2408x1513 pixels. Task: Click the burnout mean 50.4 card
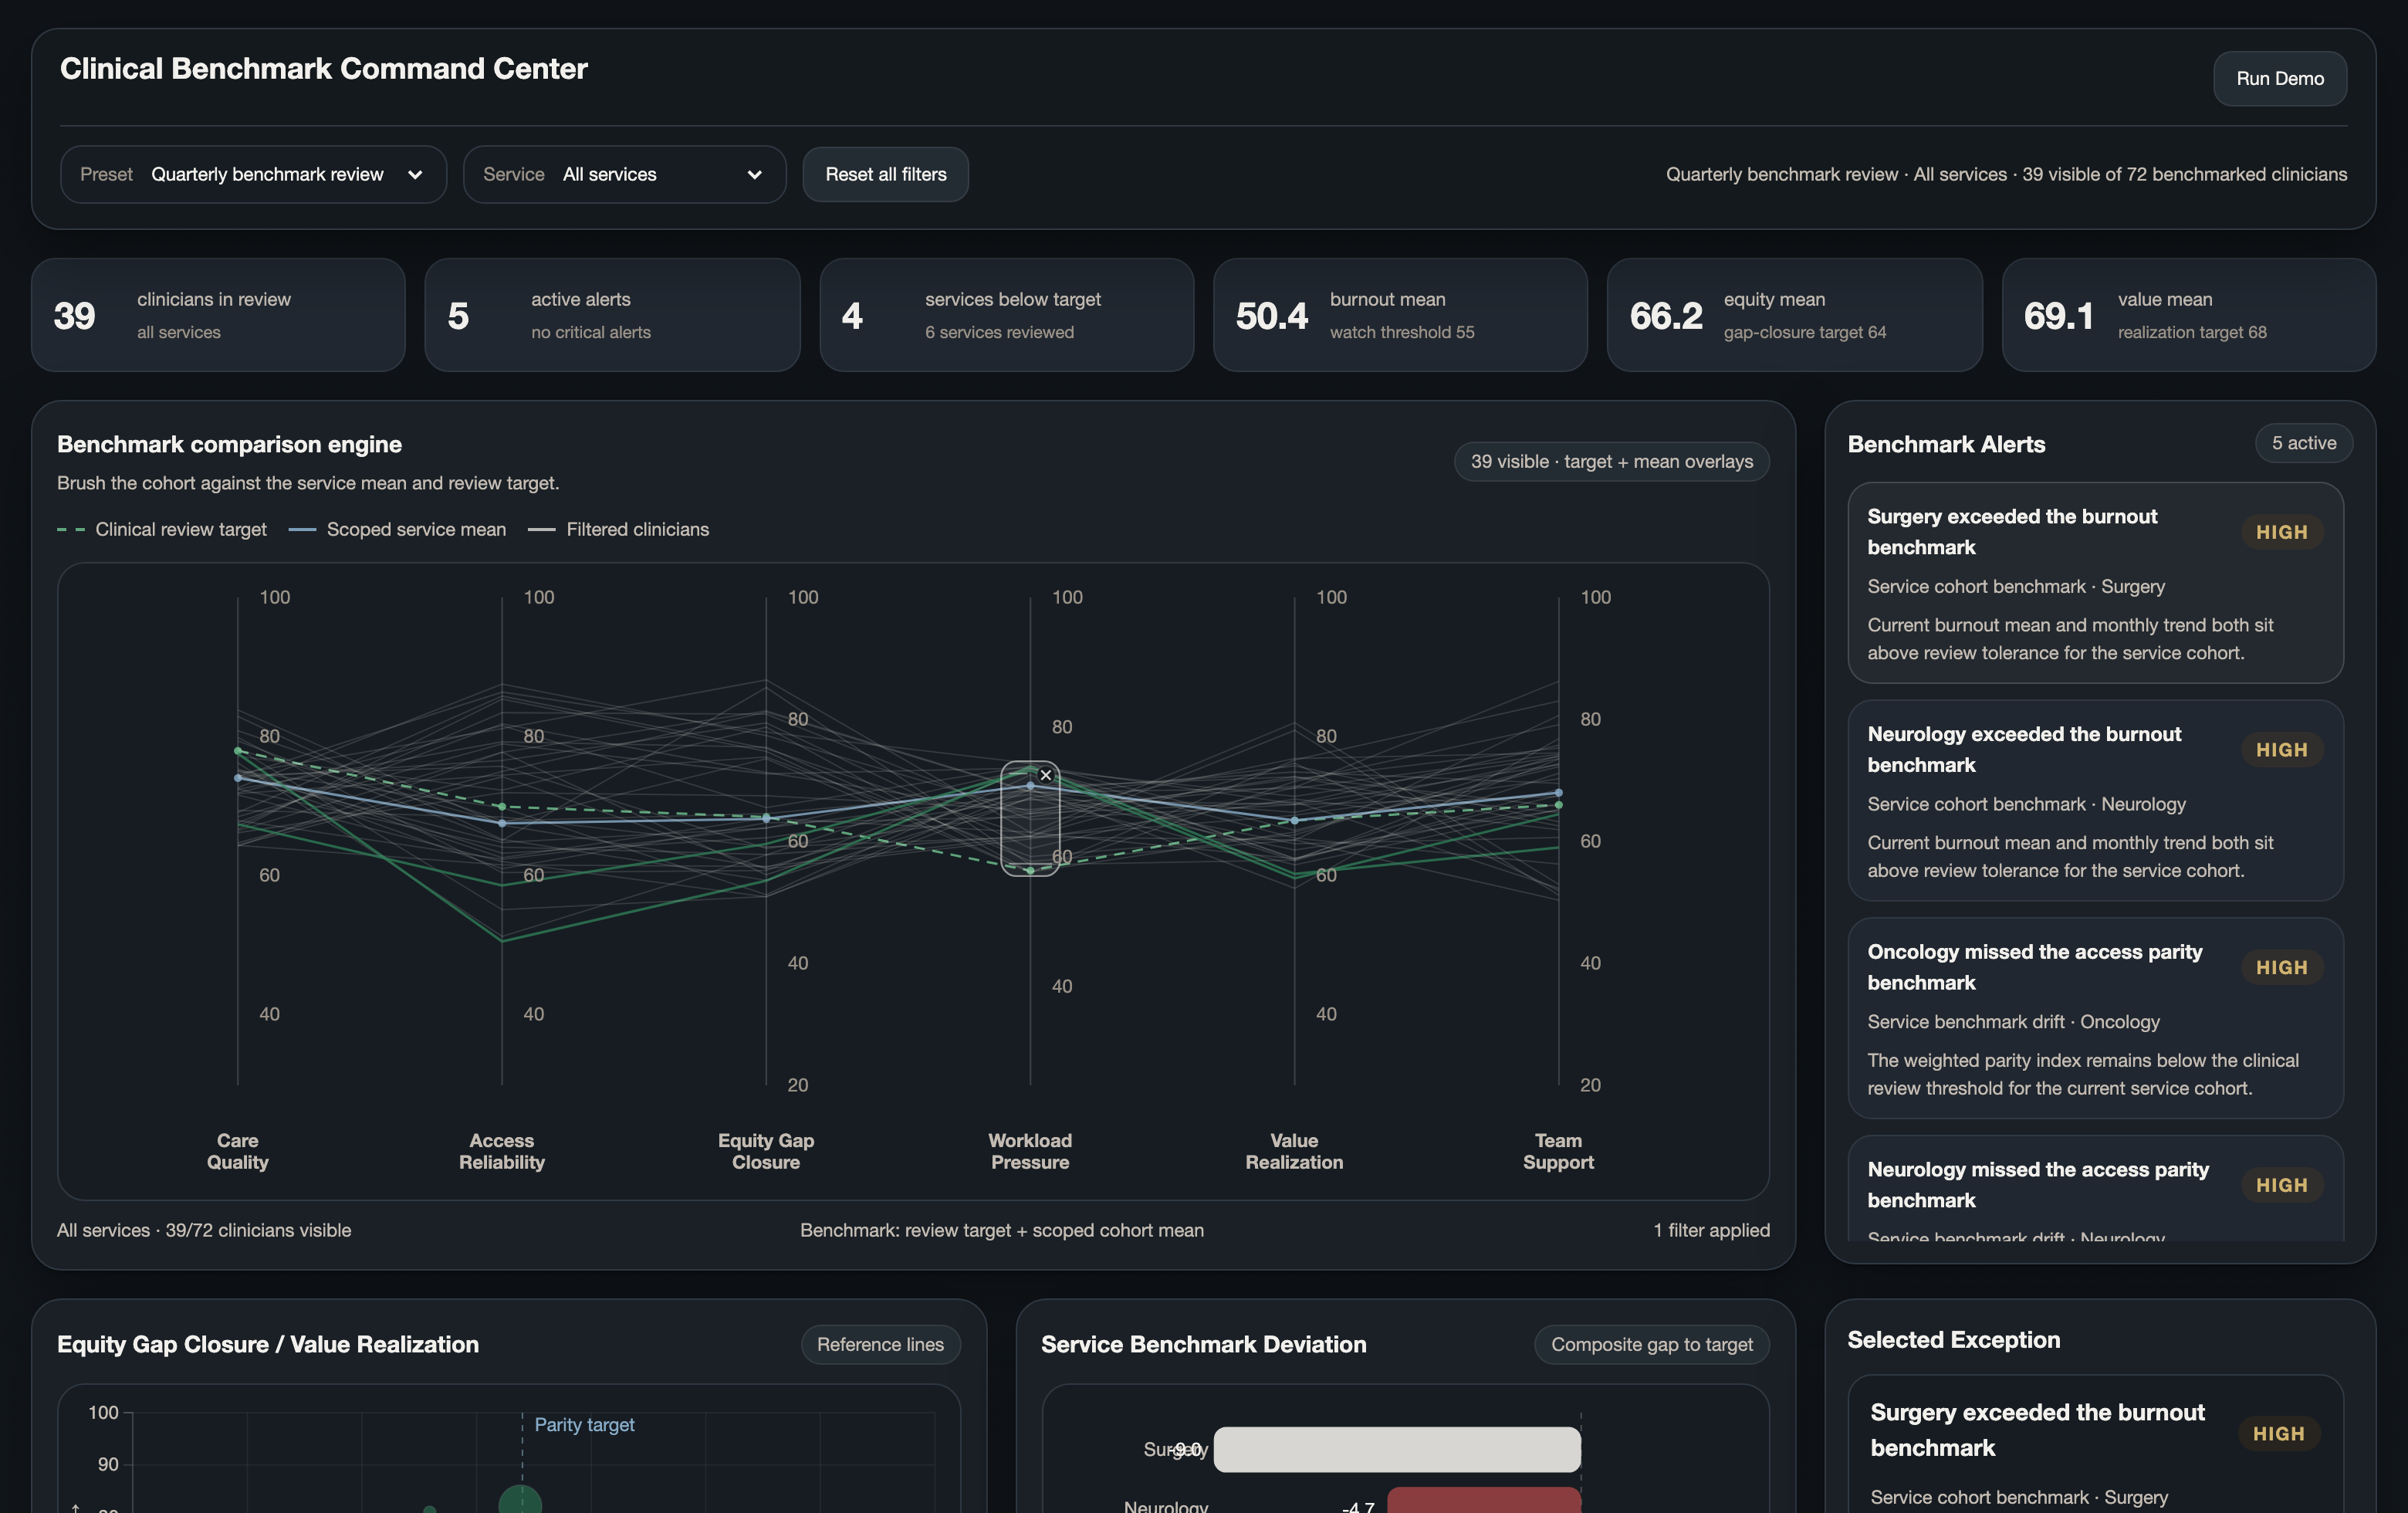[x=1400, y=315]
